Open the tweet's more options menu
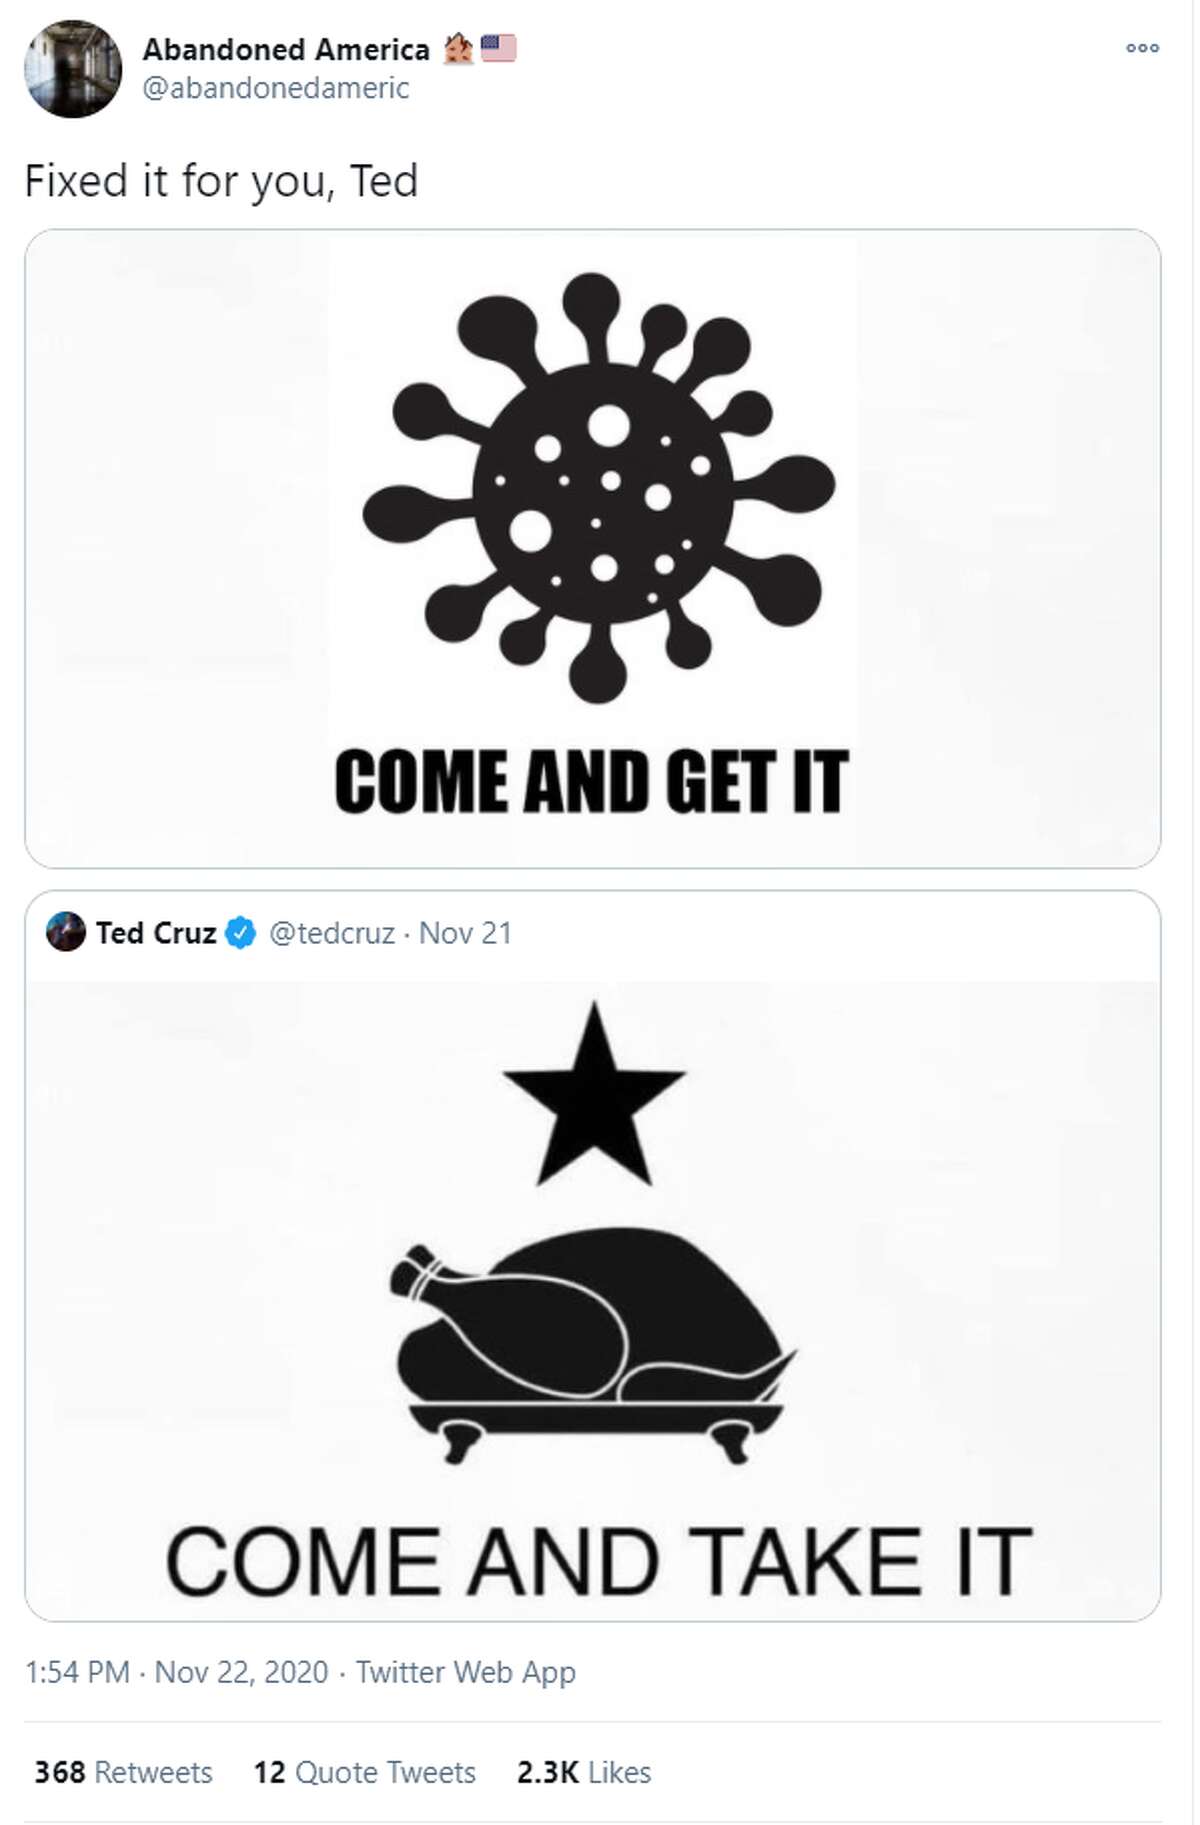The width and height of the screenshot is (1200, 1825). [1142, 48]
